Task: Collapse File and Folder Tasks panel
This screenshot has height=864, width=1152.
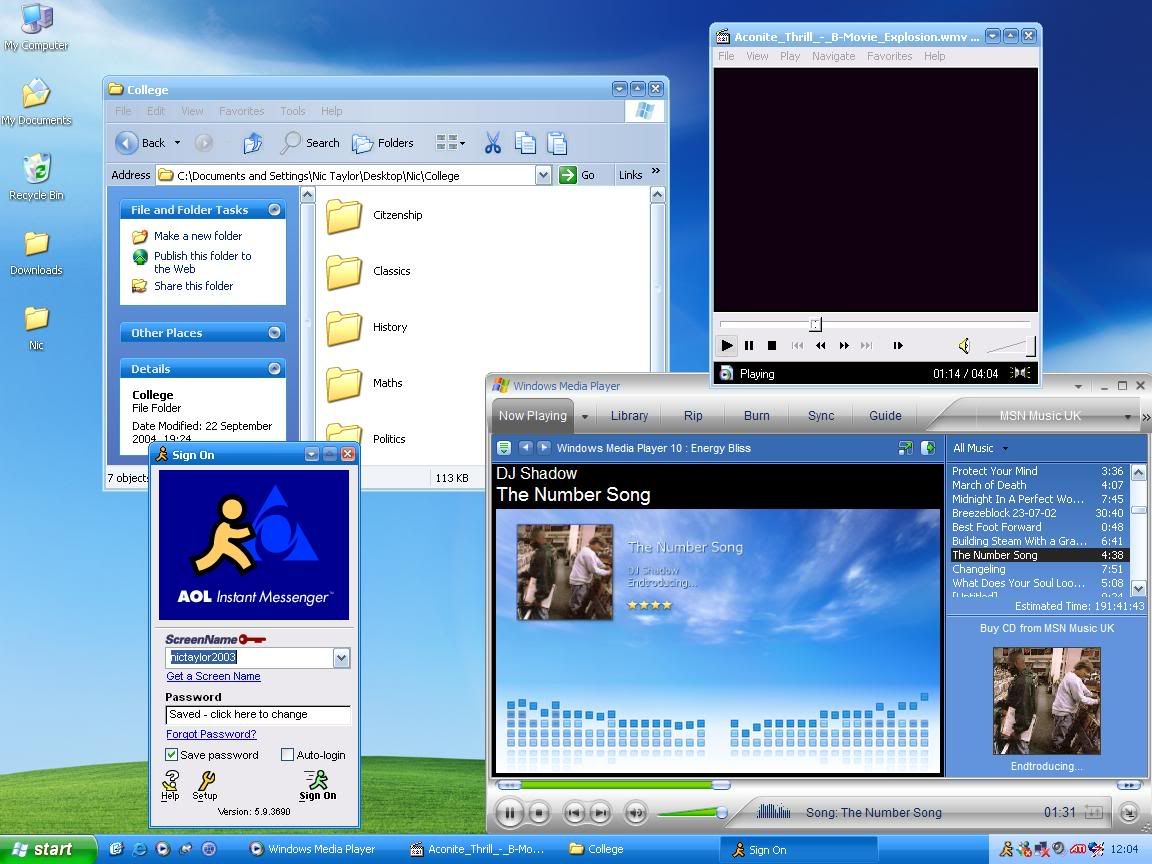Action: pyautogui.click(x=274, y=209)
